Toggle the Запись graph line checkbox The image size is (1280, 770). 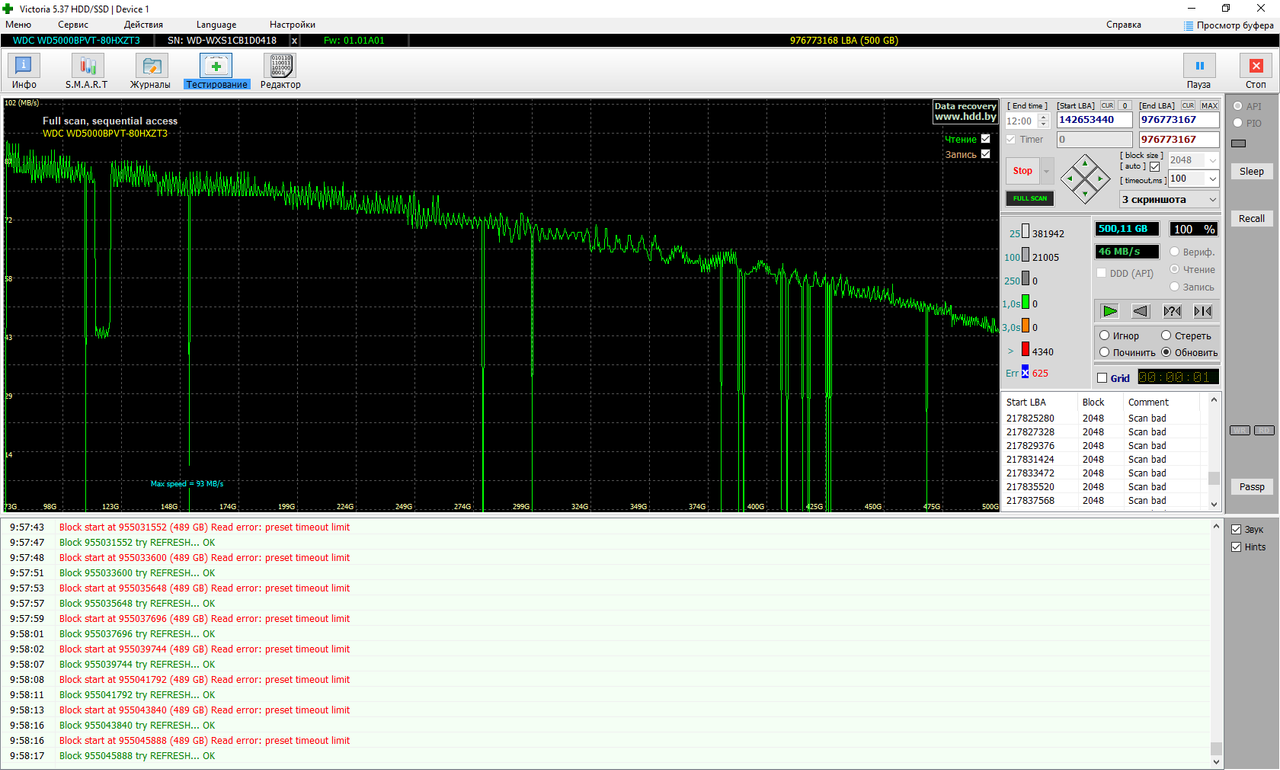[985, 154]
